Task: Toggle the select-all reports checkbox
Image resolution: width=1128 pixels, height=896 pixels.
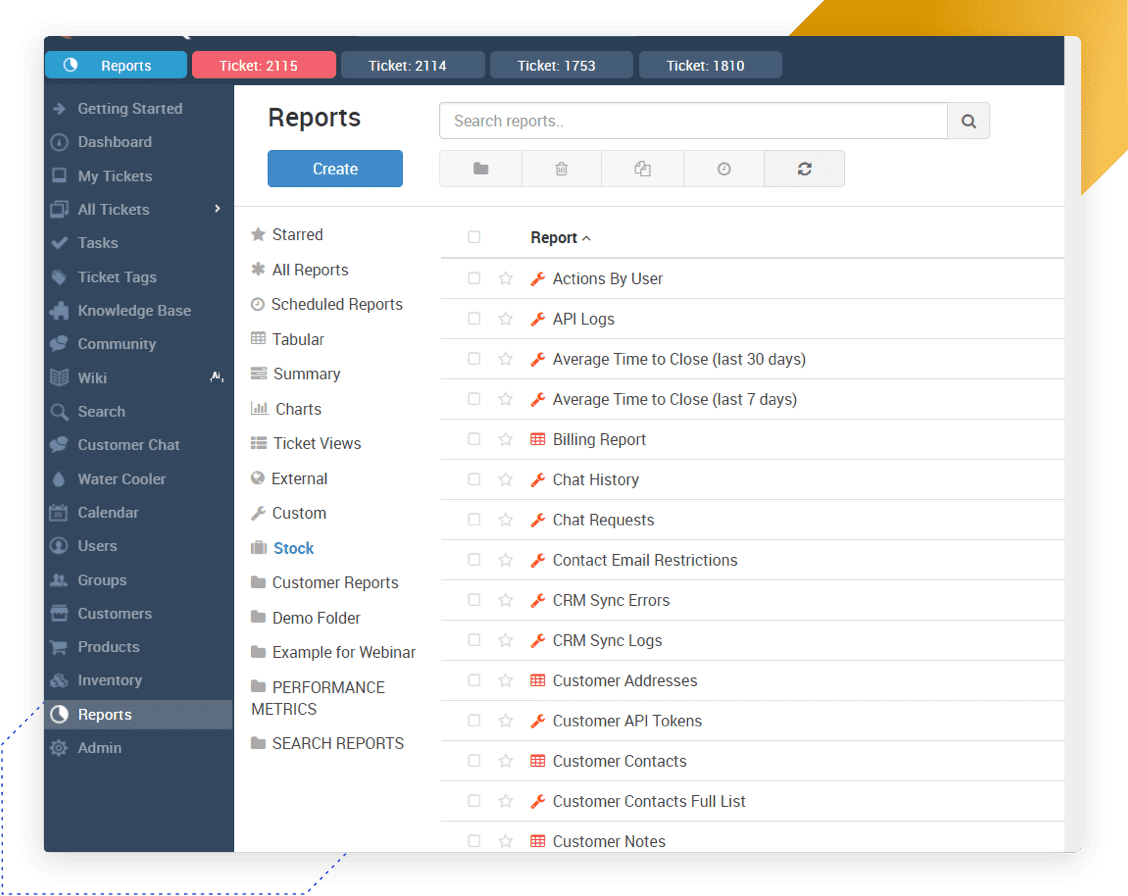Action: click(x=474, y=237)
